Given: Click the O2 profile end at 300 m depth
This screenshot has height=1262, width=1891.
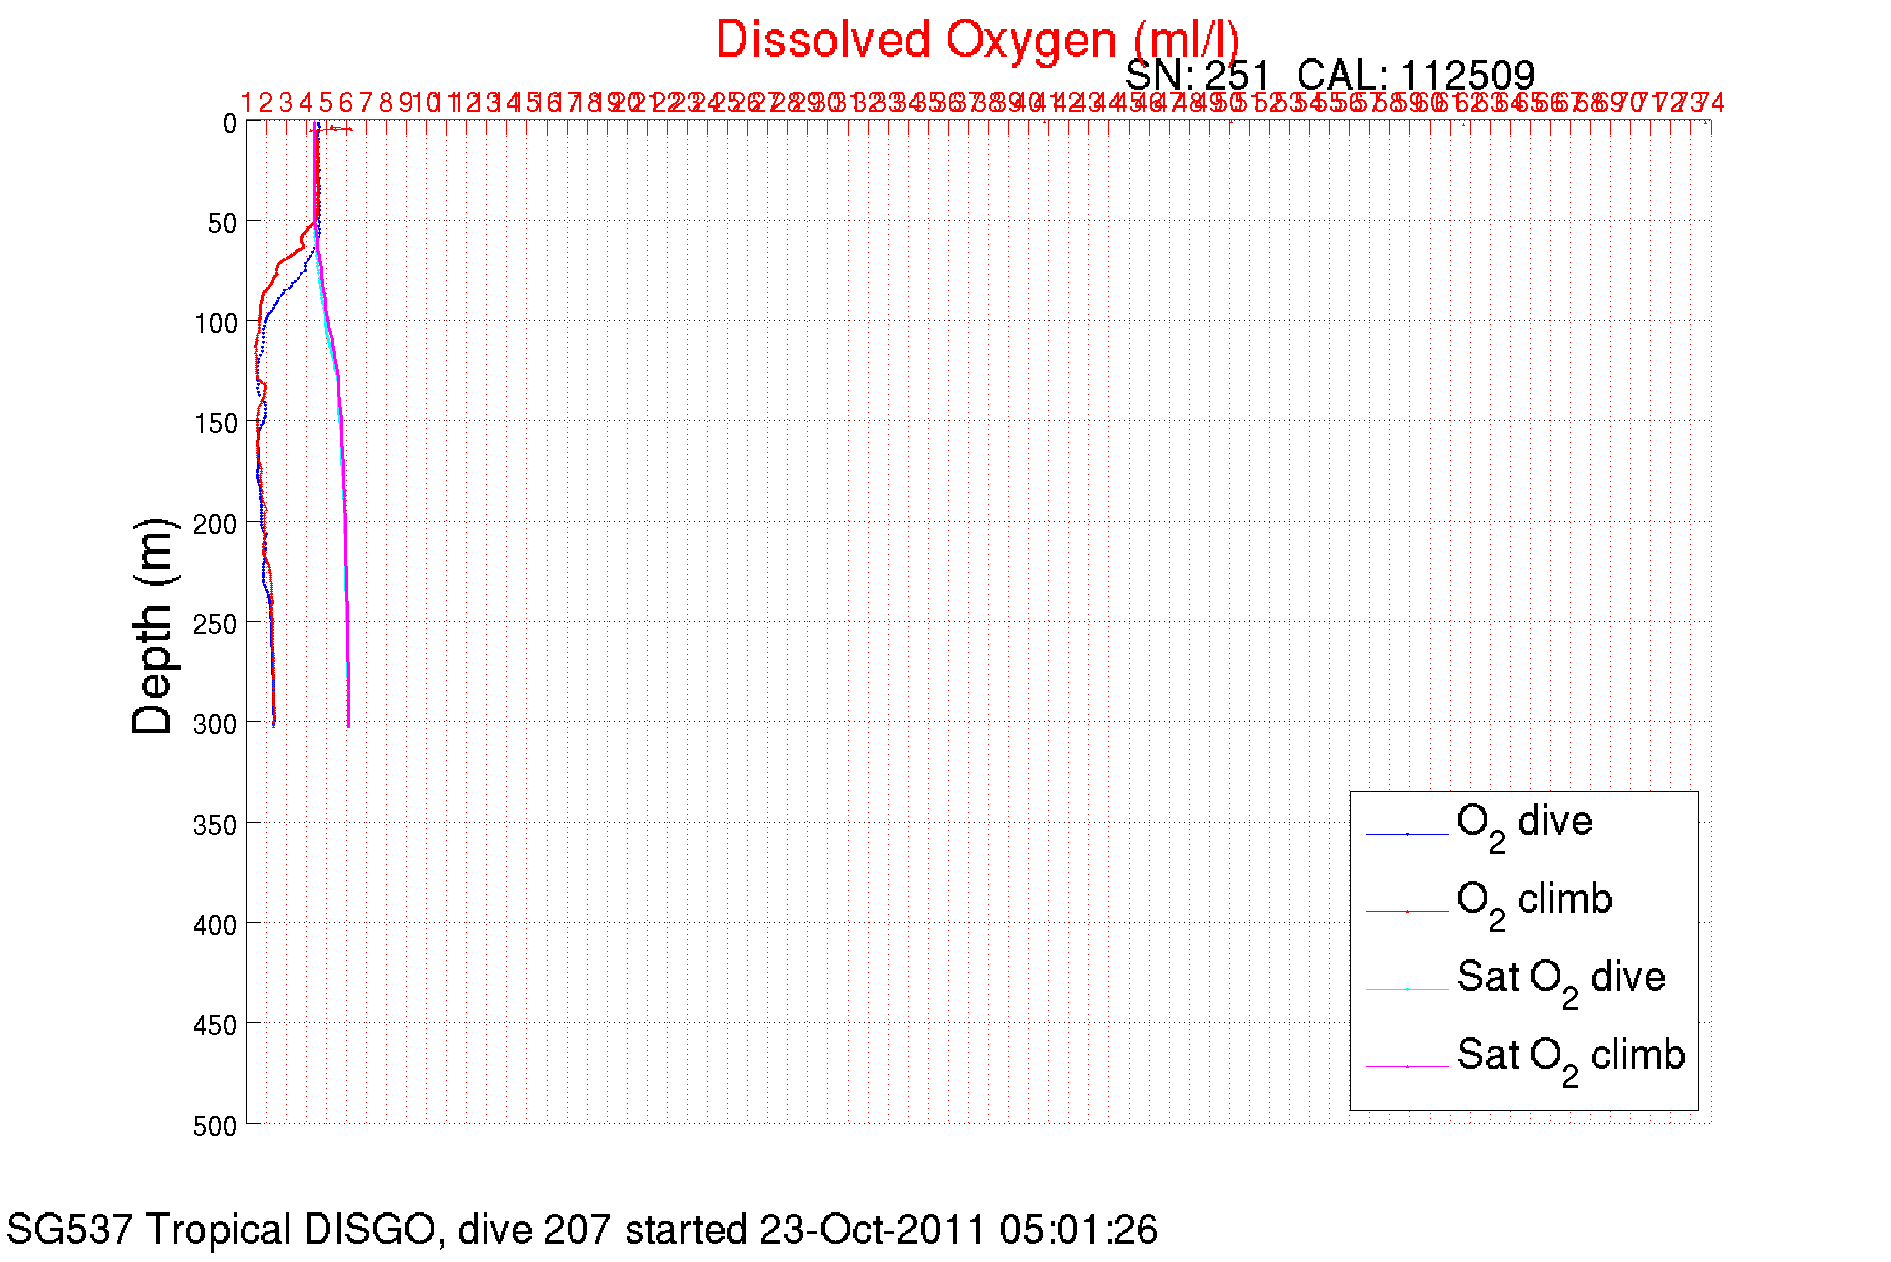Looking at the screenshot, I should (x=274, y=721).
